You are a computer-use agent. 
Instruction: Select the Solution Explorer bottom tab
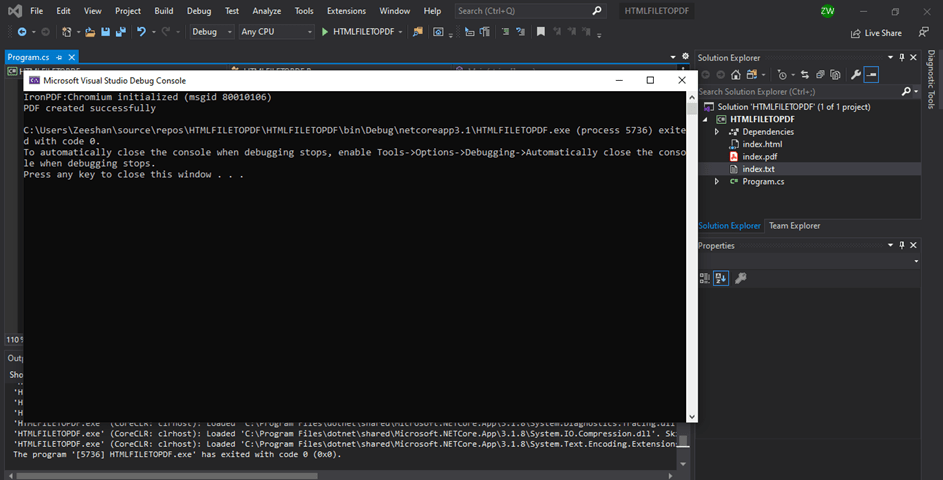pyautogui.click(x=730, y=226)
